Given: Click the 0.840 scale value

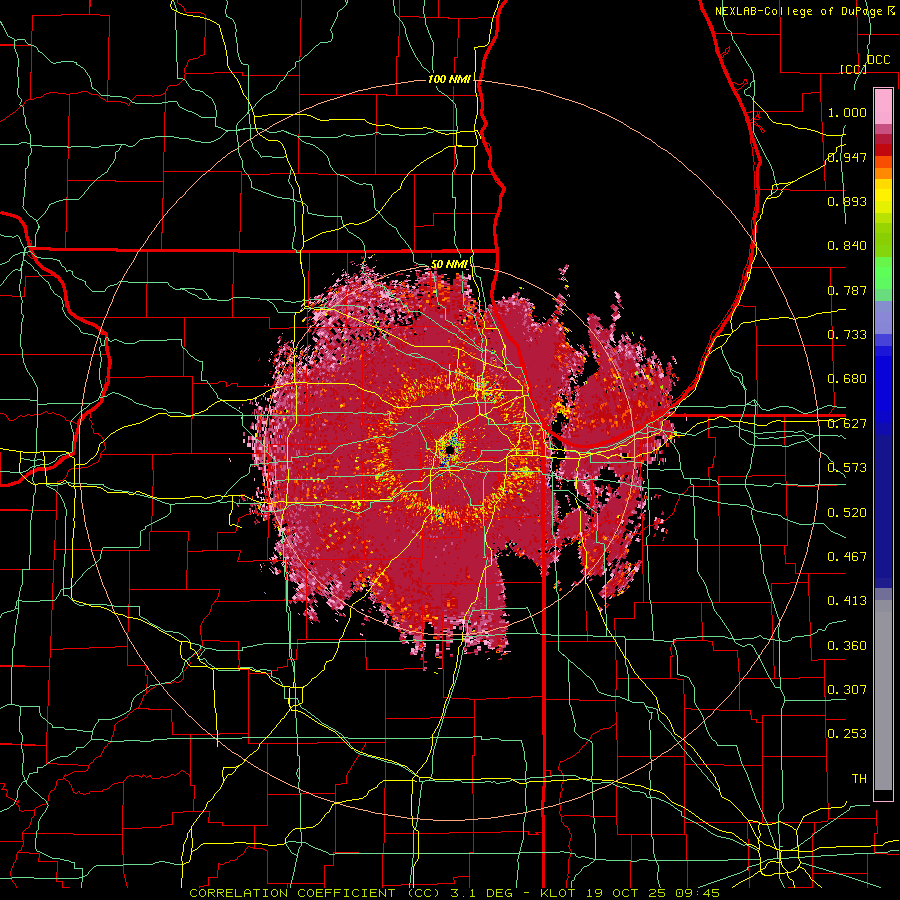Looking at the screenshot, I should click(847, 246).
